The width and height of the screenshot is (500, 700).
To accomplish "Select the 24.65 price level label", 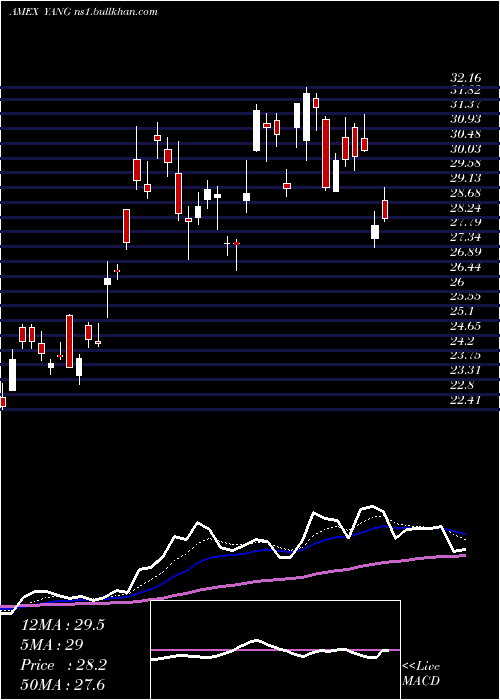I will coord(466,326).
